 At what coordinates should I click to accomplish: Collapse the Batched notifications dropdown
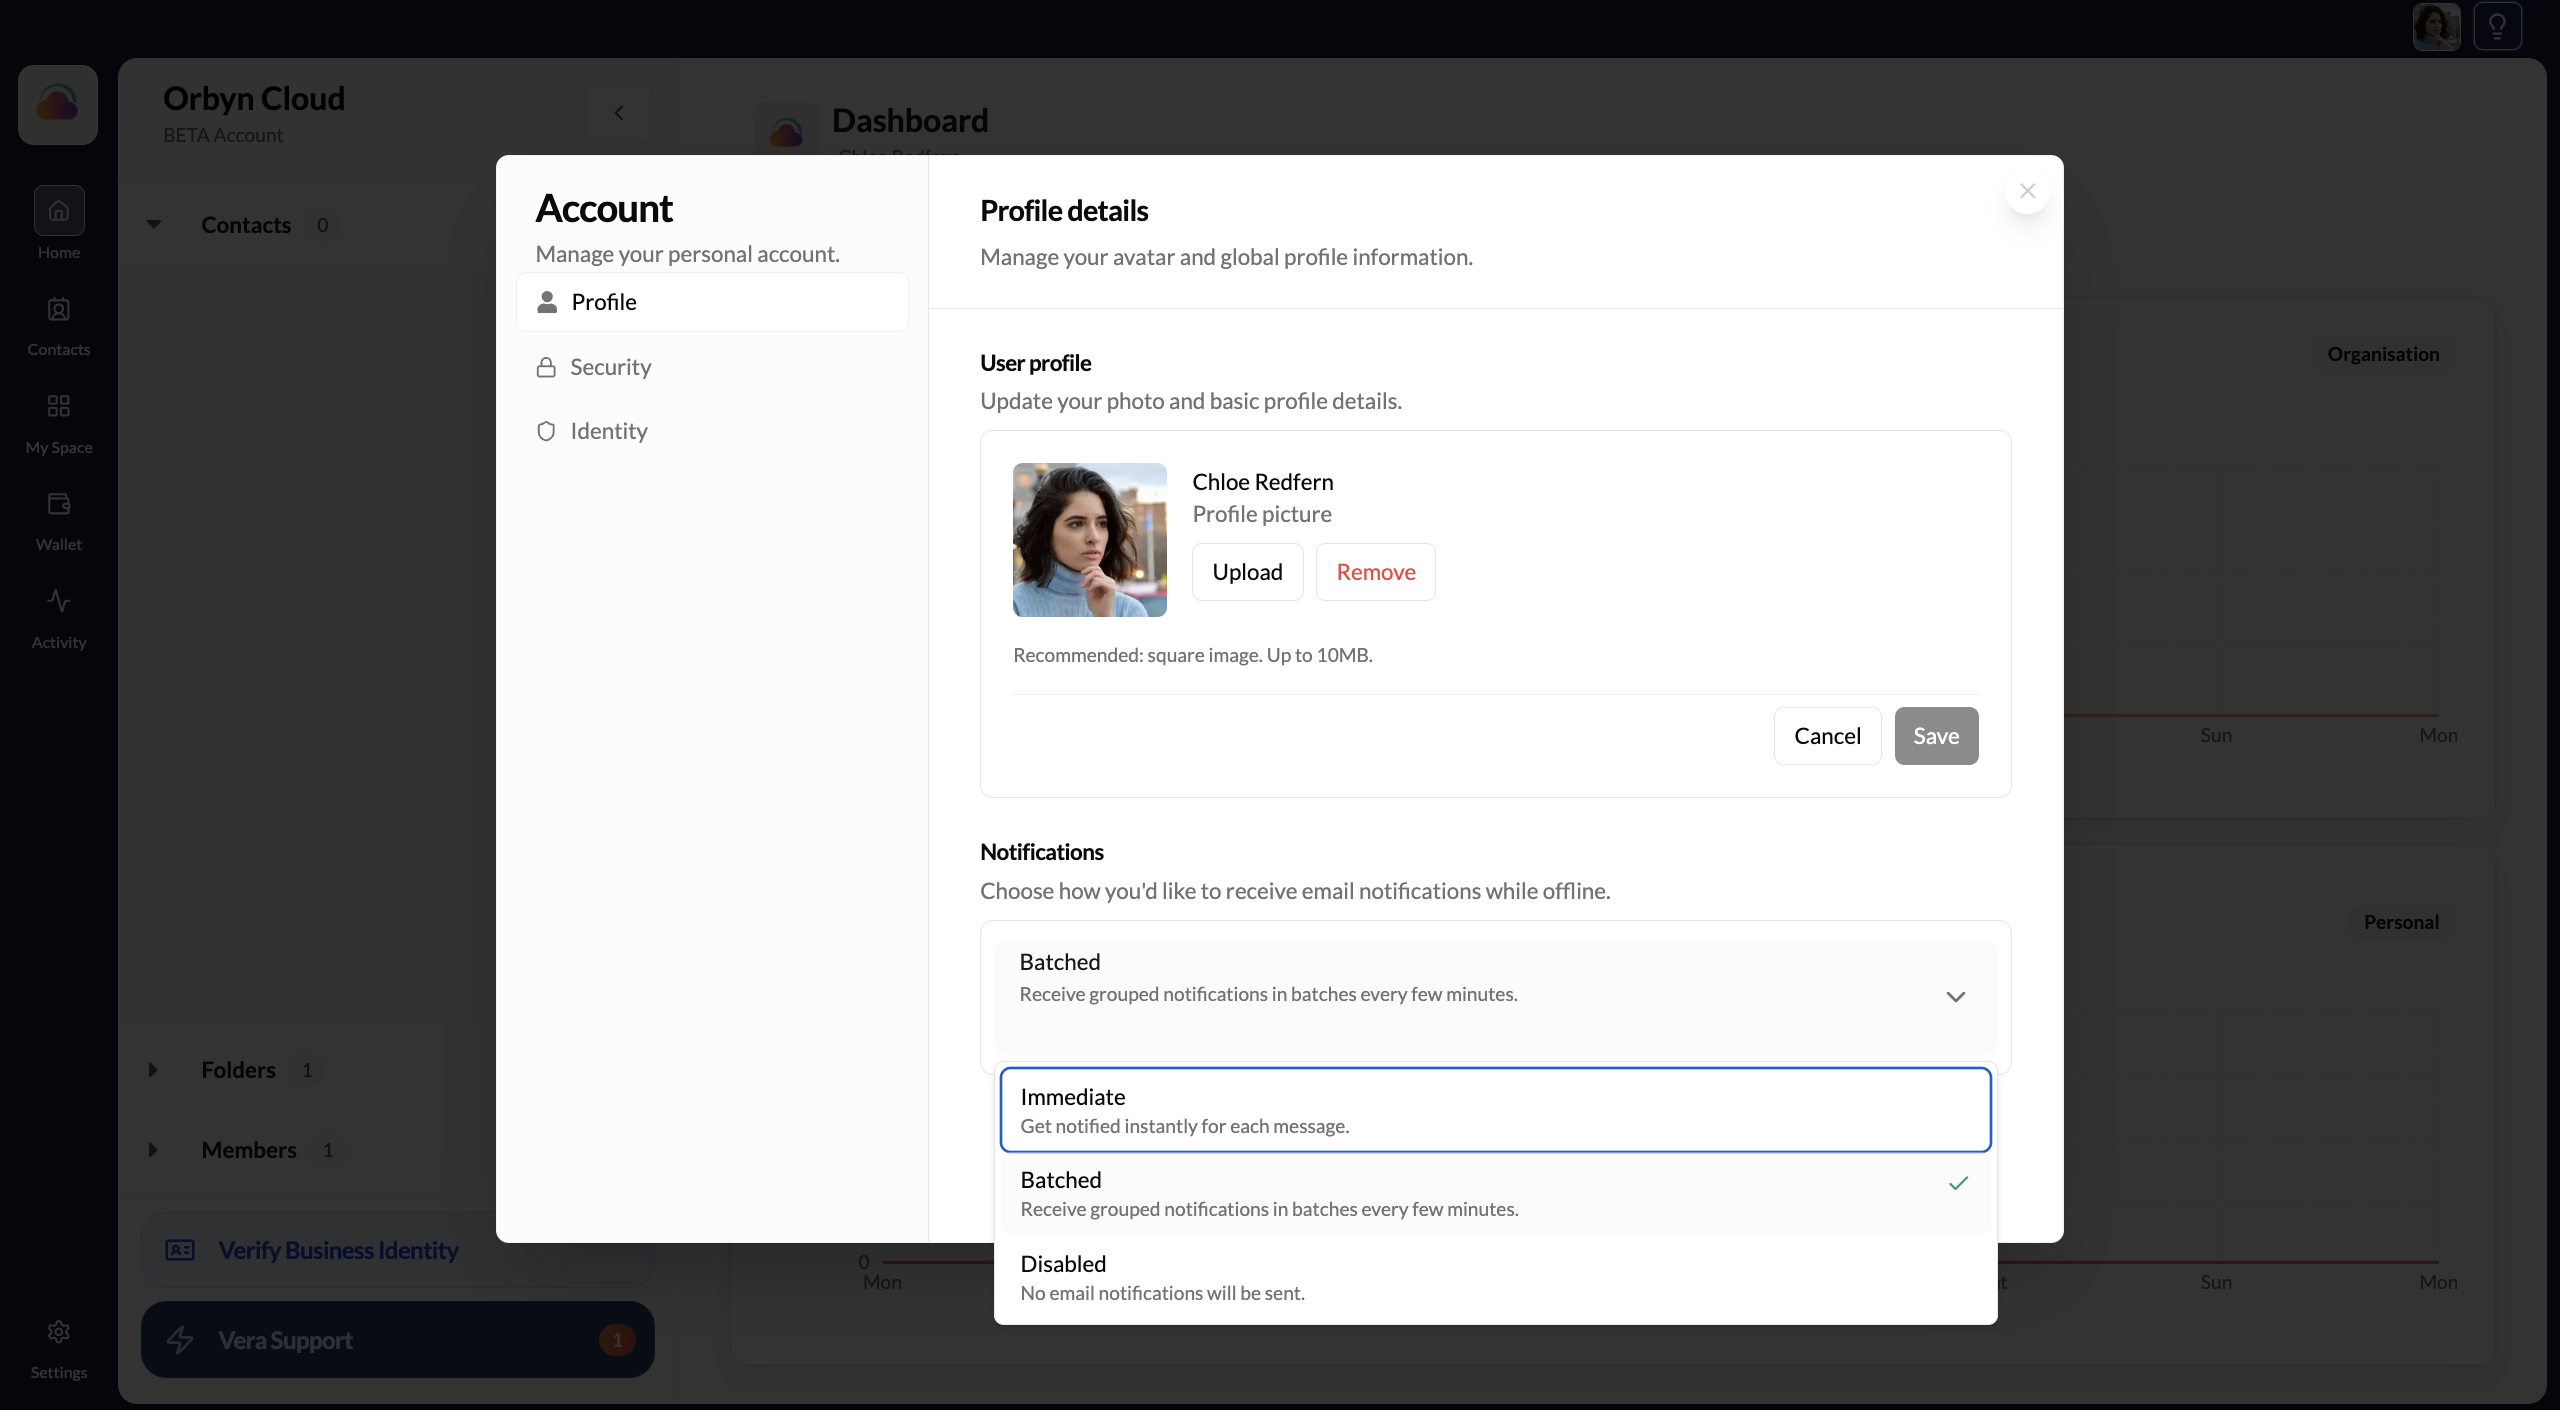tap(1956, 996)
